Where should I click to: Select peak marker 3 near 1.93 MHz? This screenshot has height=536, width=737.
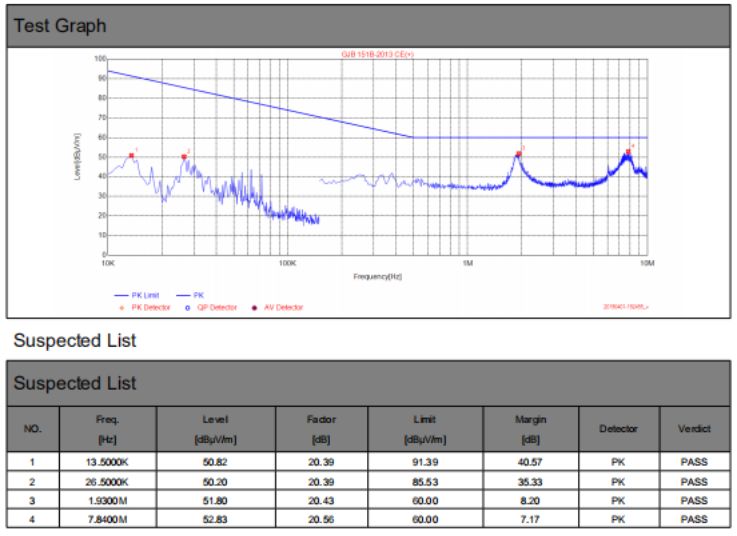tap(519, 154)
